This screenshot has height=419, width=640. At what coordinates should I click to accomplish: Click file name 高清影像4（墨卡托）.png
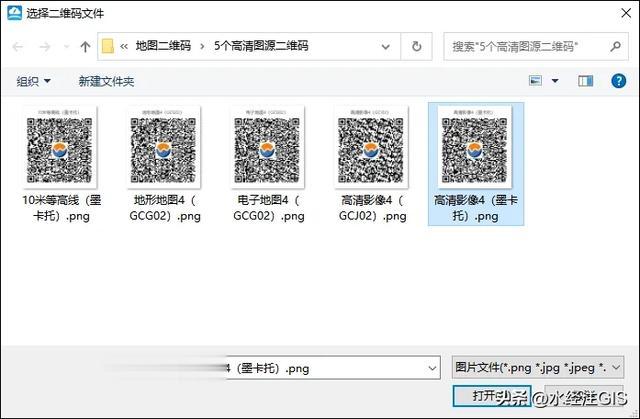coord(476,208)
